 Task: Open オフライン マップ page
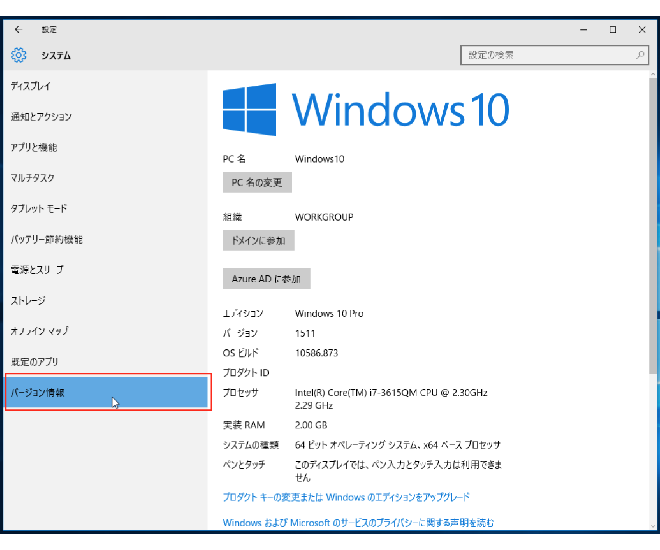pos(106,331)
